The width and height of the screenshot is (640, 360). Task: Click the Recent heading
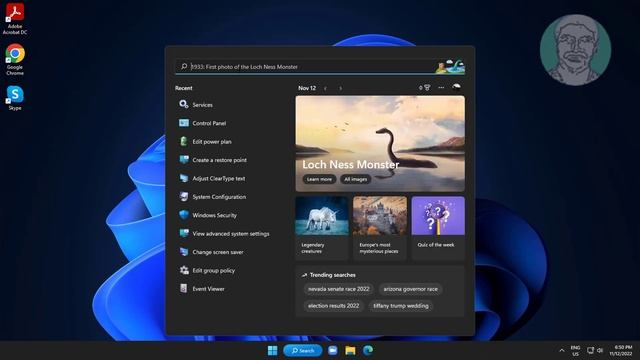coord(184,88)
